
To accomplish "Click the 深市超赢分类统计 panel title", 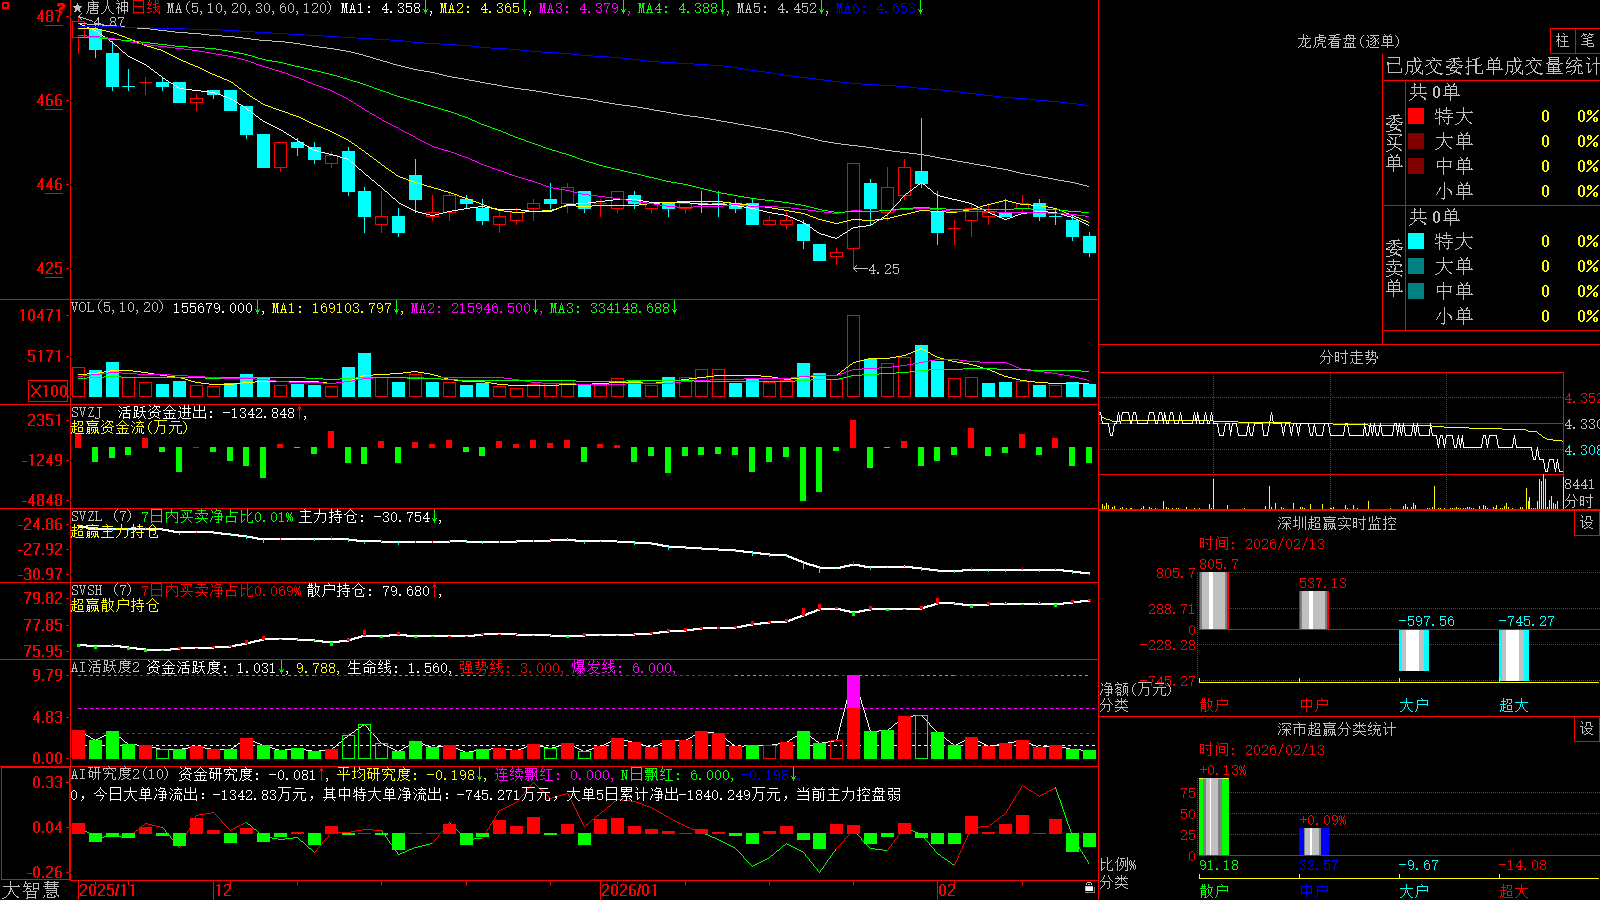I will point(1336,729).
